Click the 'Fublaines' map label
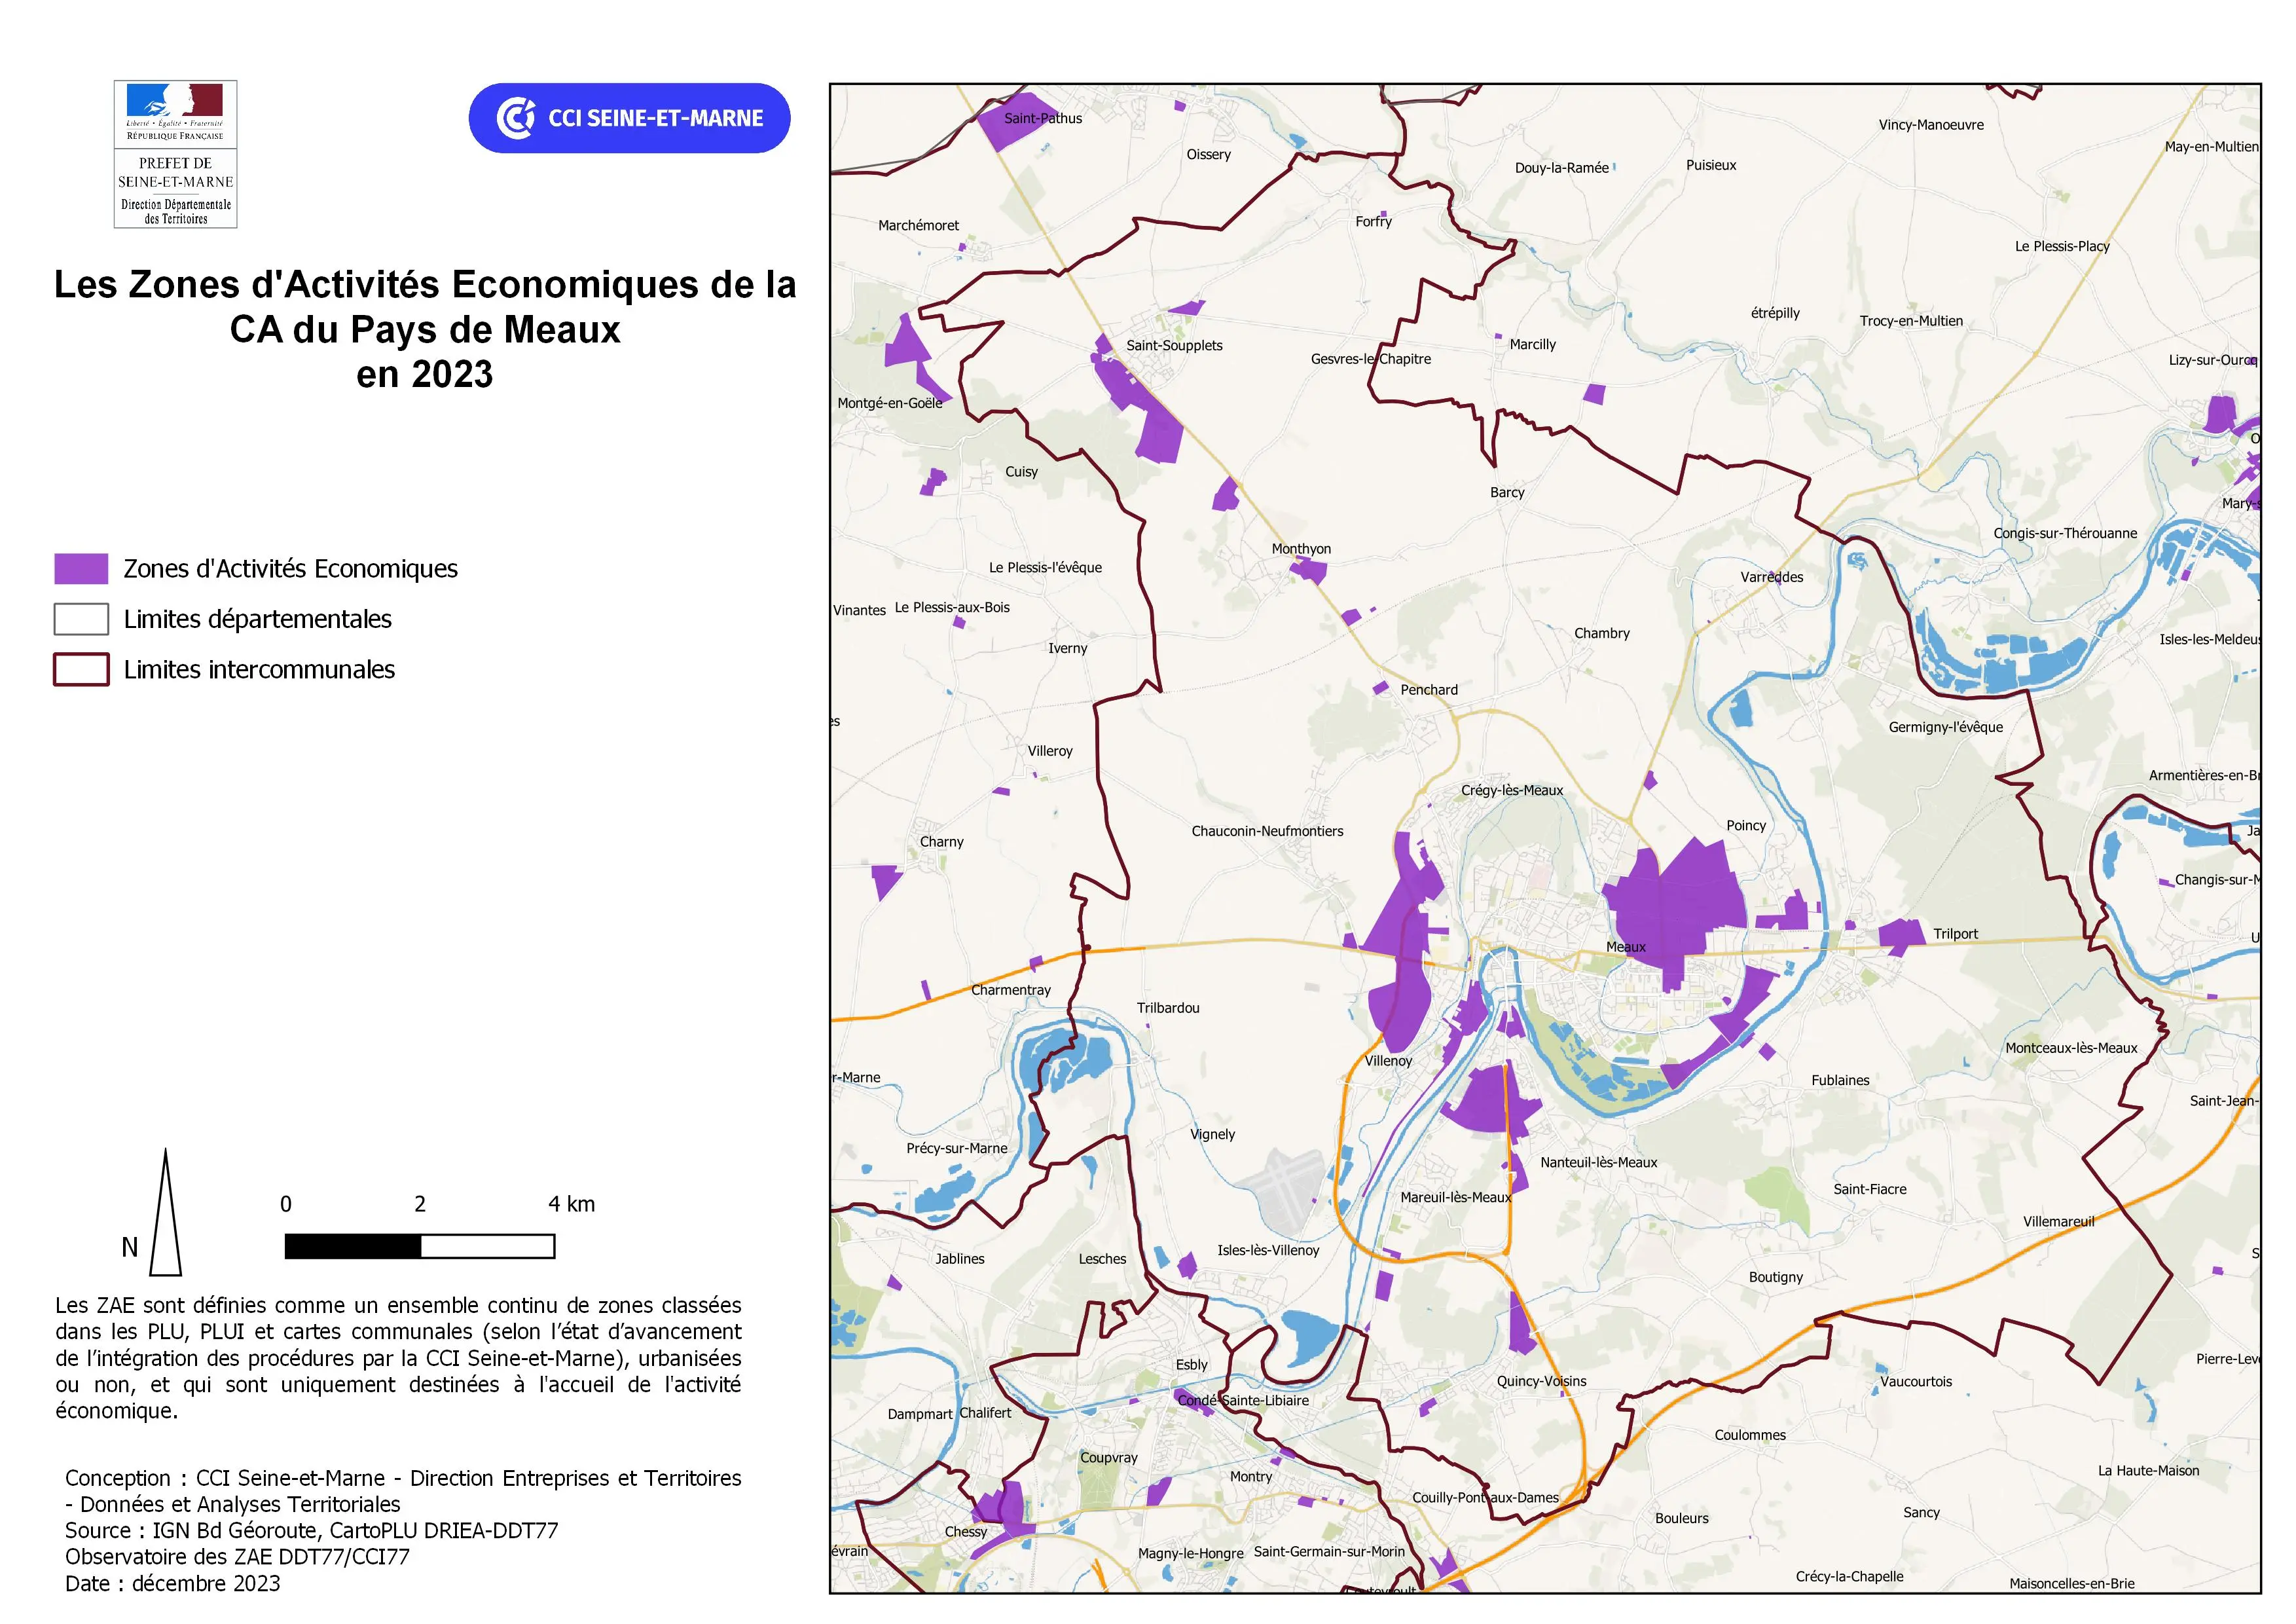 click(x=1840, y=1080)
